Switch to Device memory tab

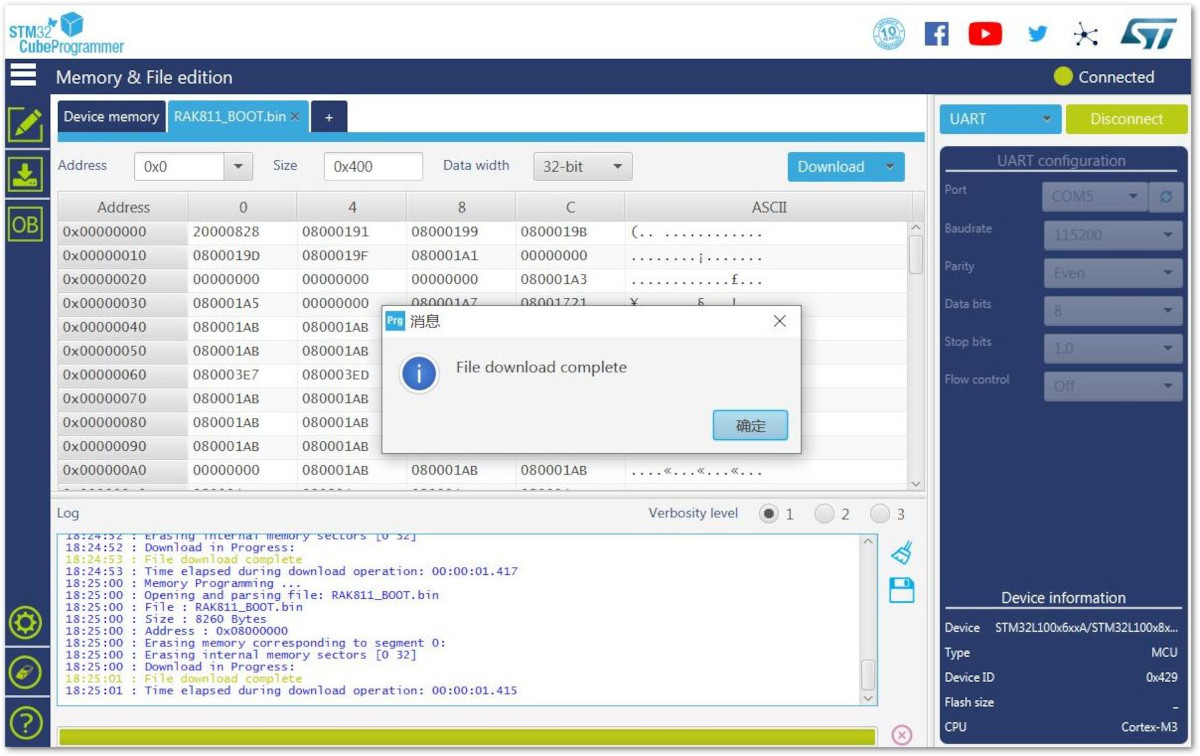tap(111, 117)
